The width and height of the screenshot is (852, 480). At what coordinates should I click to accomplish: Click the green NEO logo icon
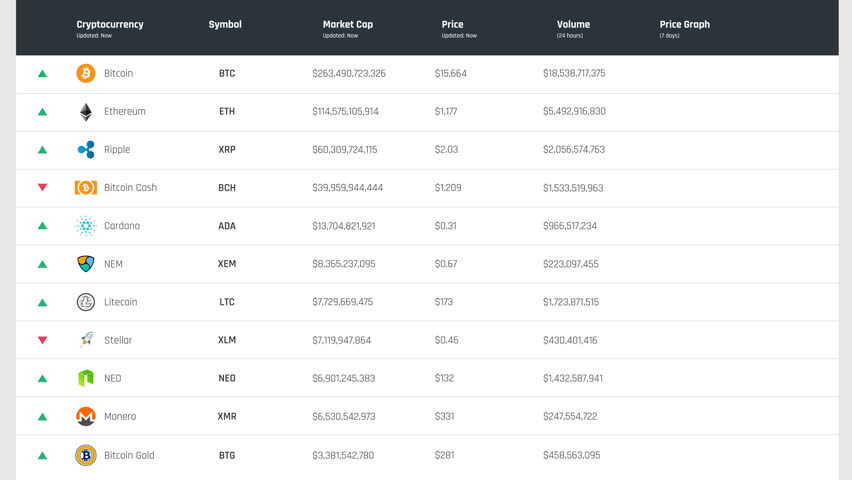[x=86, y=378]
